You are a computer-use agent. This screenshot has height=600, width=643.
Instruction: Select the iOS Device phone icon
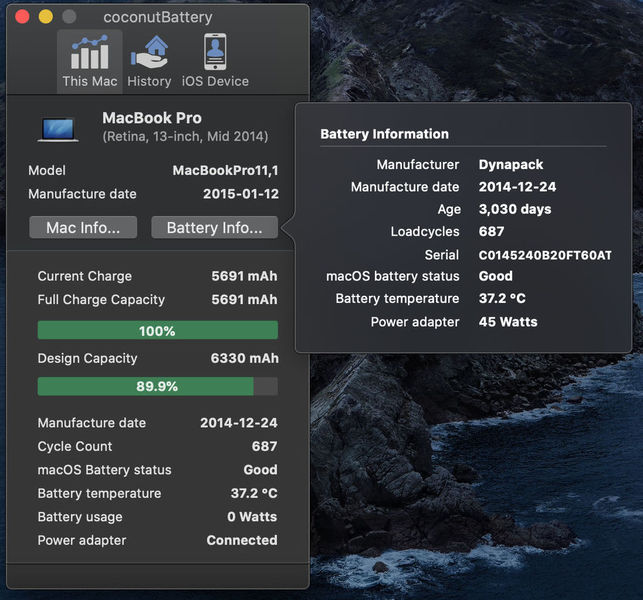(215, 53)
